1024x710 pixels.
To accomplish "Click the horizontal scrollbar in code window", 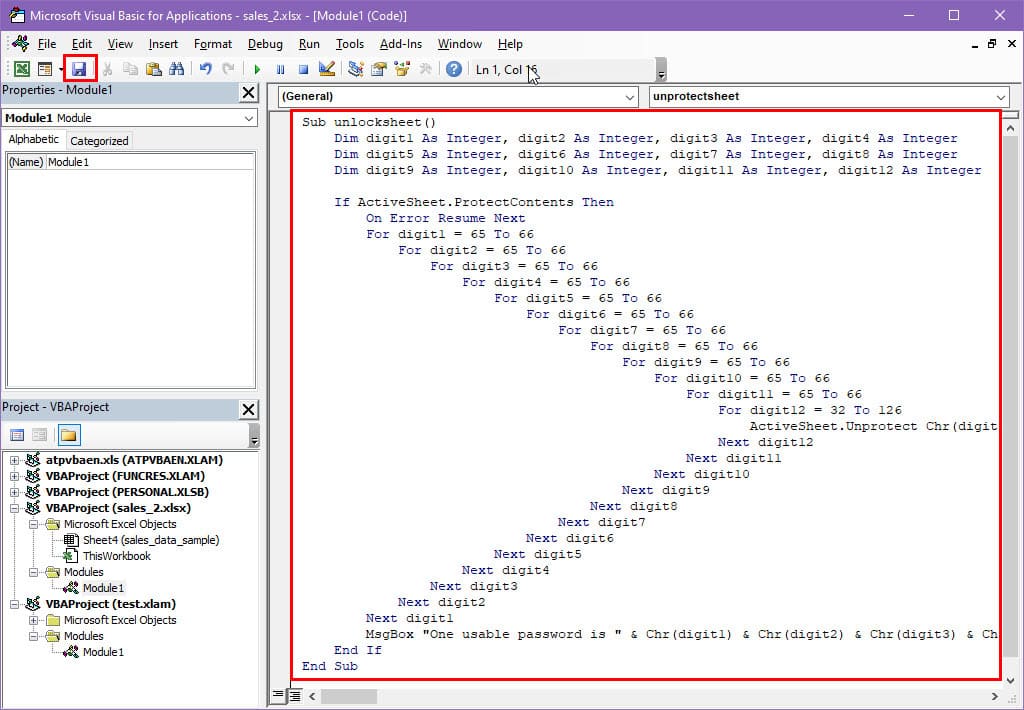I will tap(600, 695).
